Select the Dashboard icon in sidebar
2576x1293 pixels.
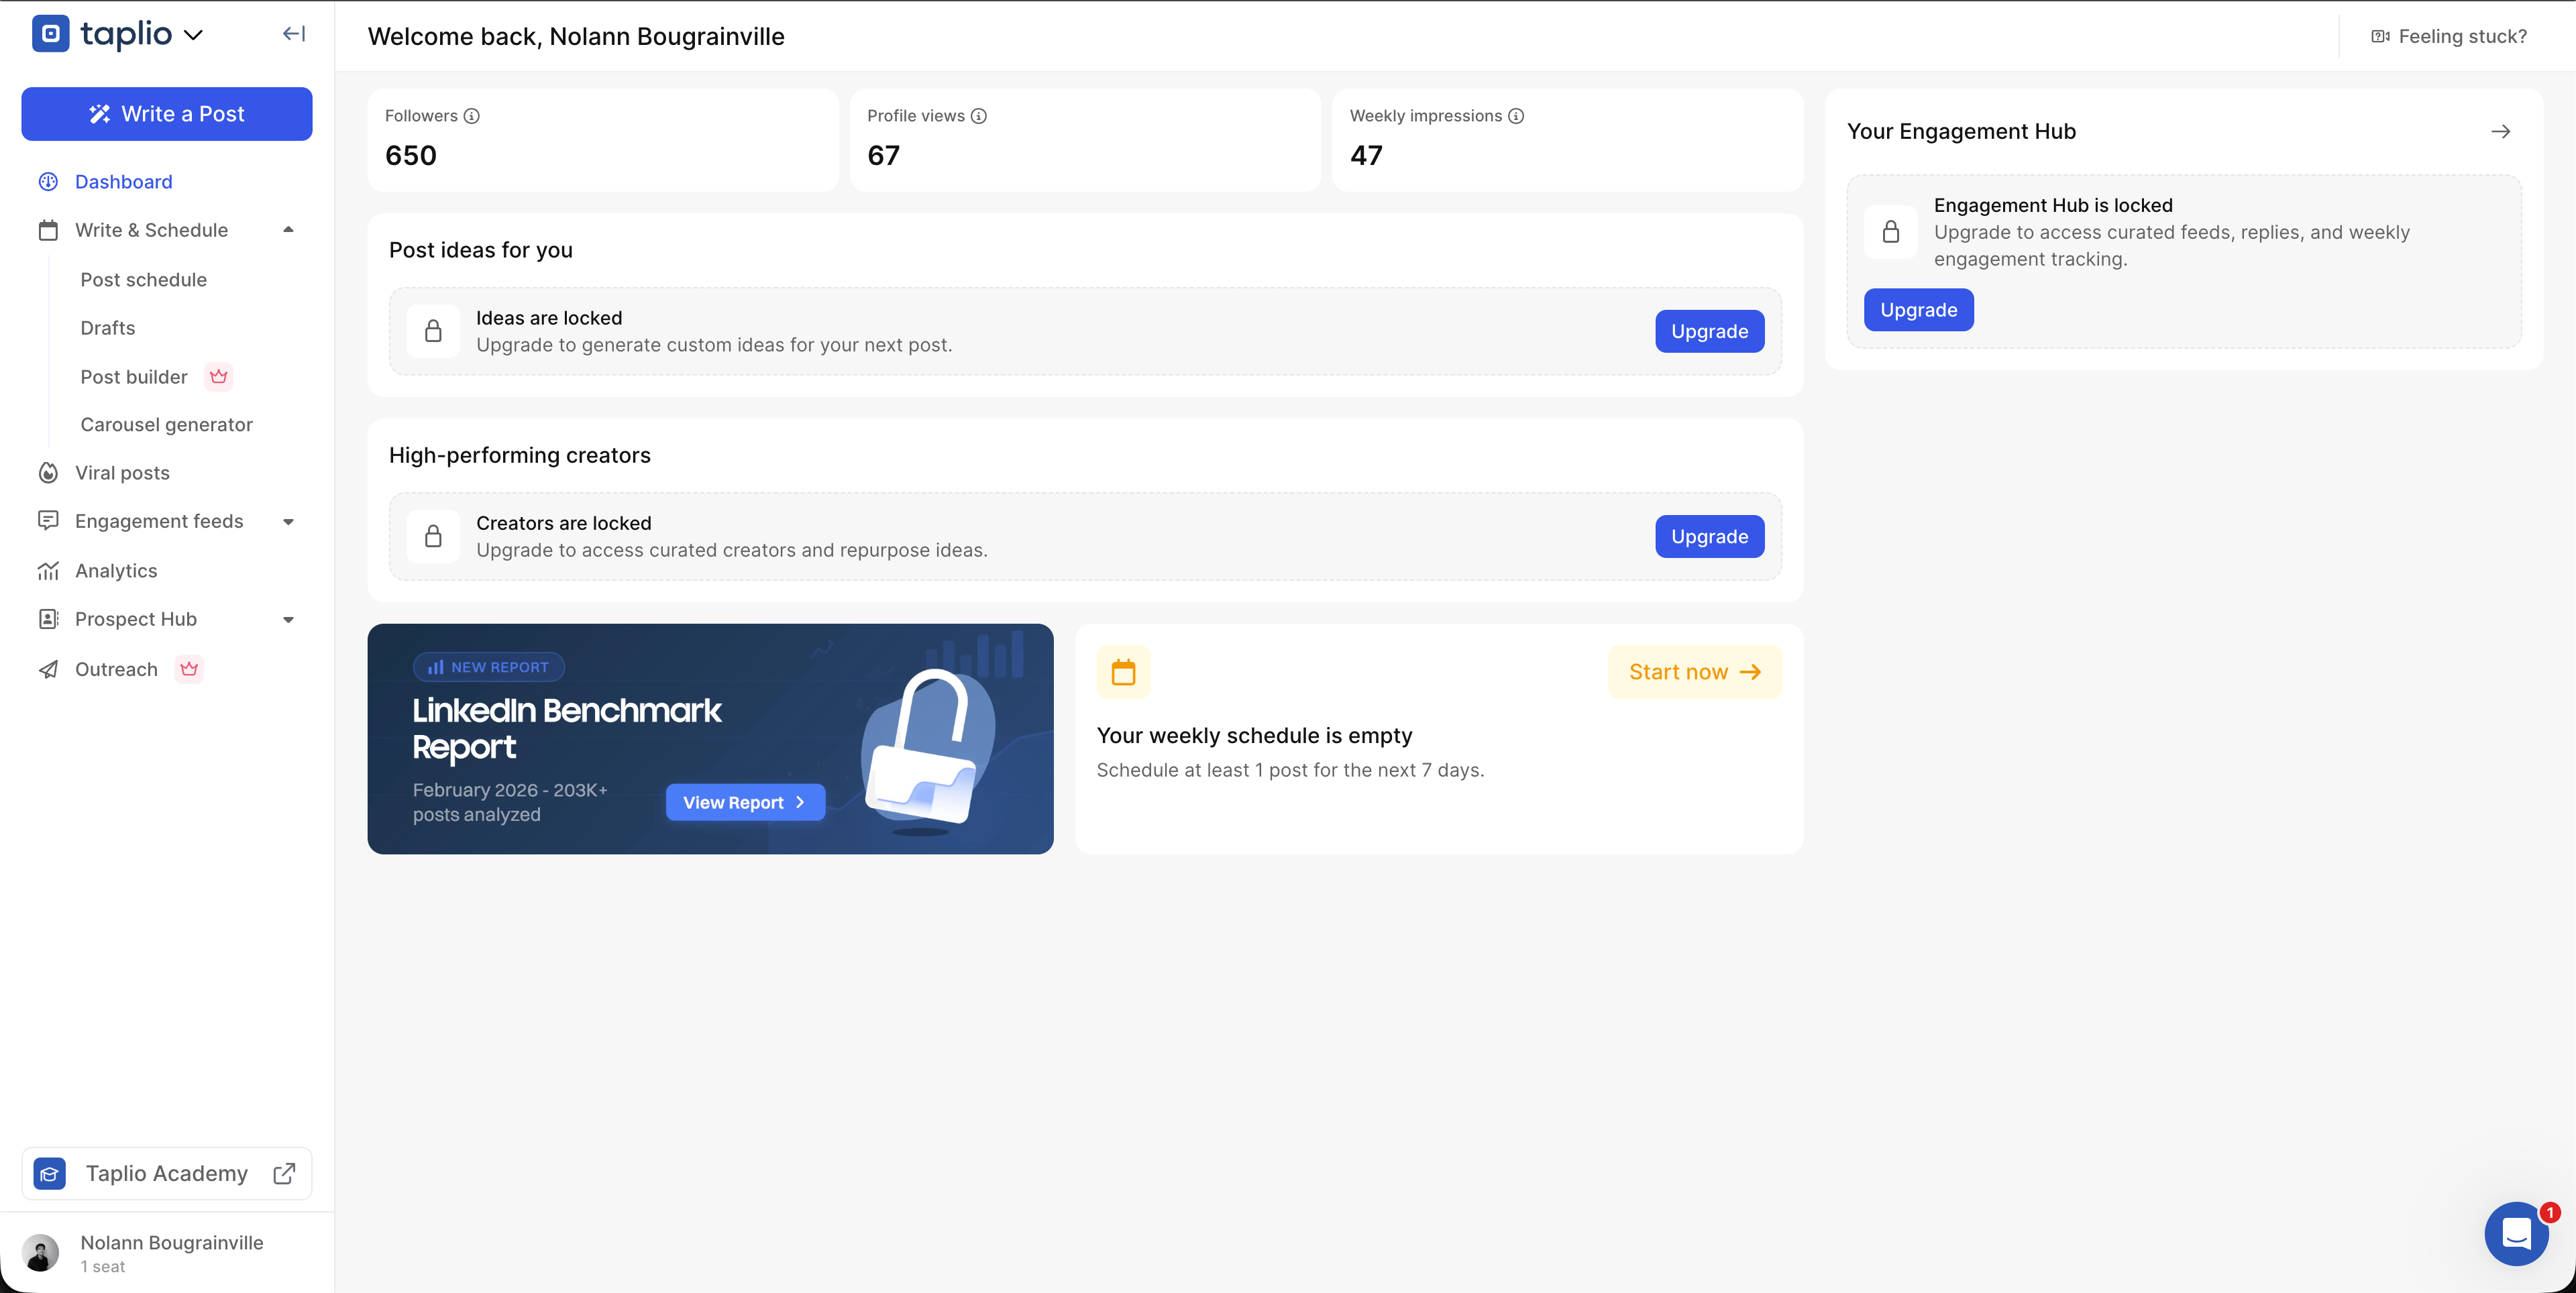tap(49, 181)
